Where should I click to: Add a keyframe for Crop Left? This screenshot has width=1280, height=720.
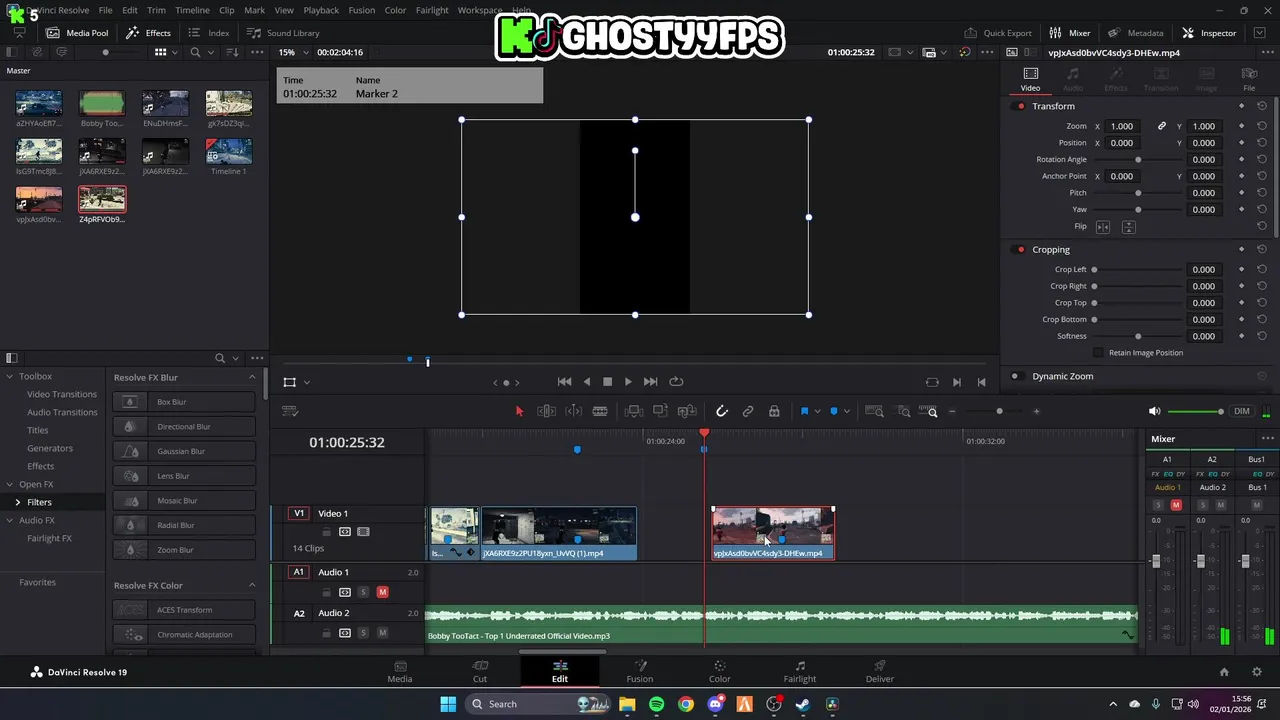point(1241,269)
